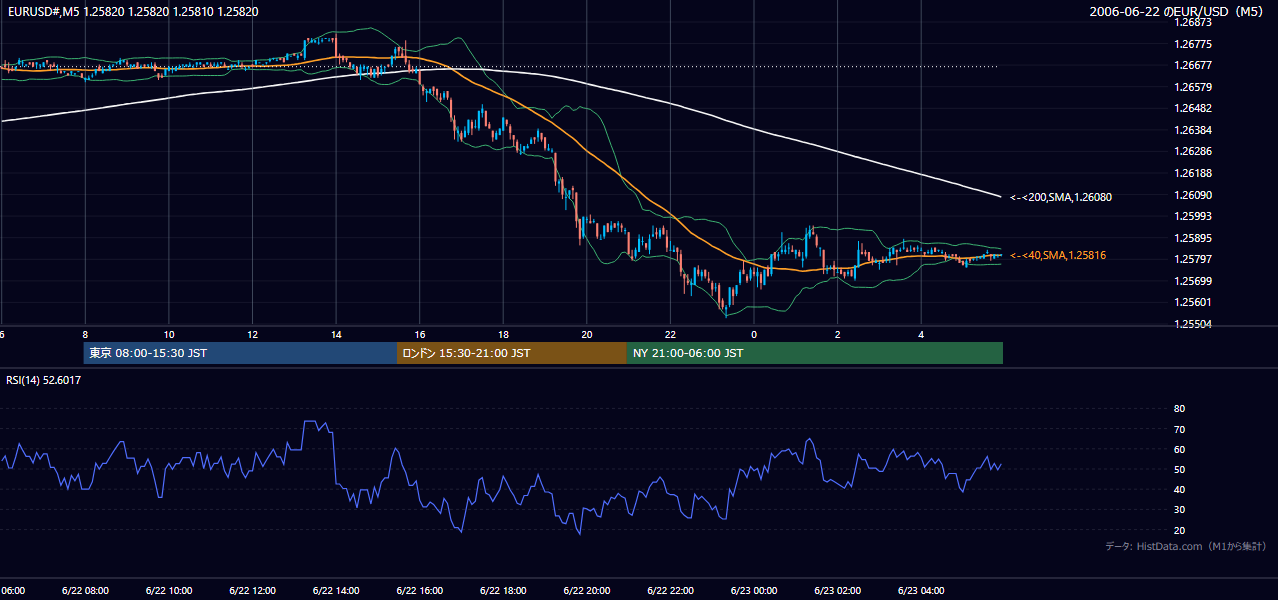Click price axis label 1.26090
The image size is (1278, 600).
click(x=1194, y=195)
